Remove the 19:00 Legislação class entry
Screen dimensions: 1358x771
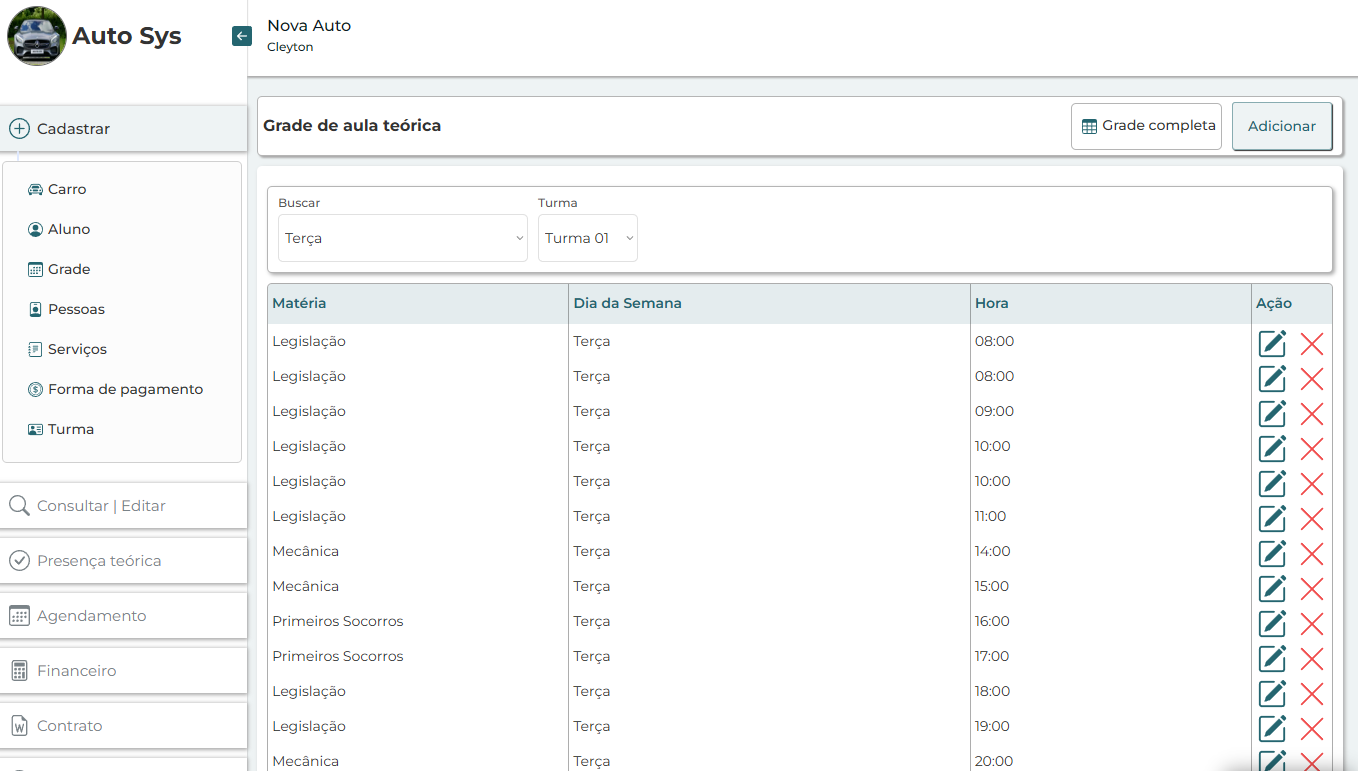coord(1311,728)
